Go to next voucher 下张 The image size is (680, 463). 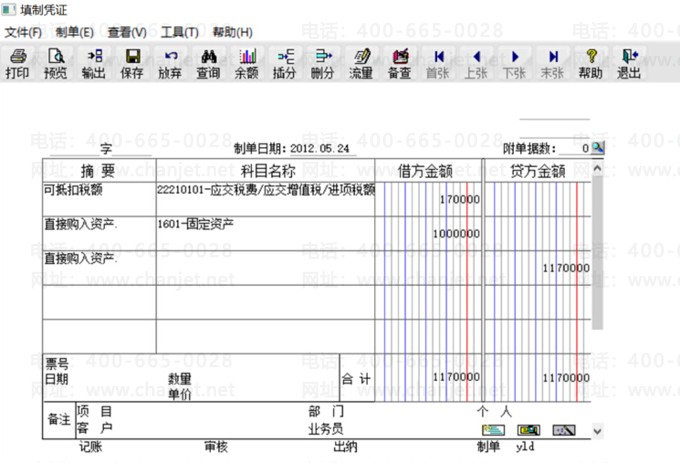coord(514,64)
